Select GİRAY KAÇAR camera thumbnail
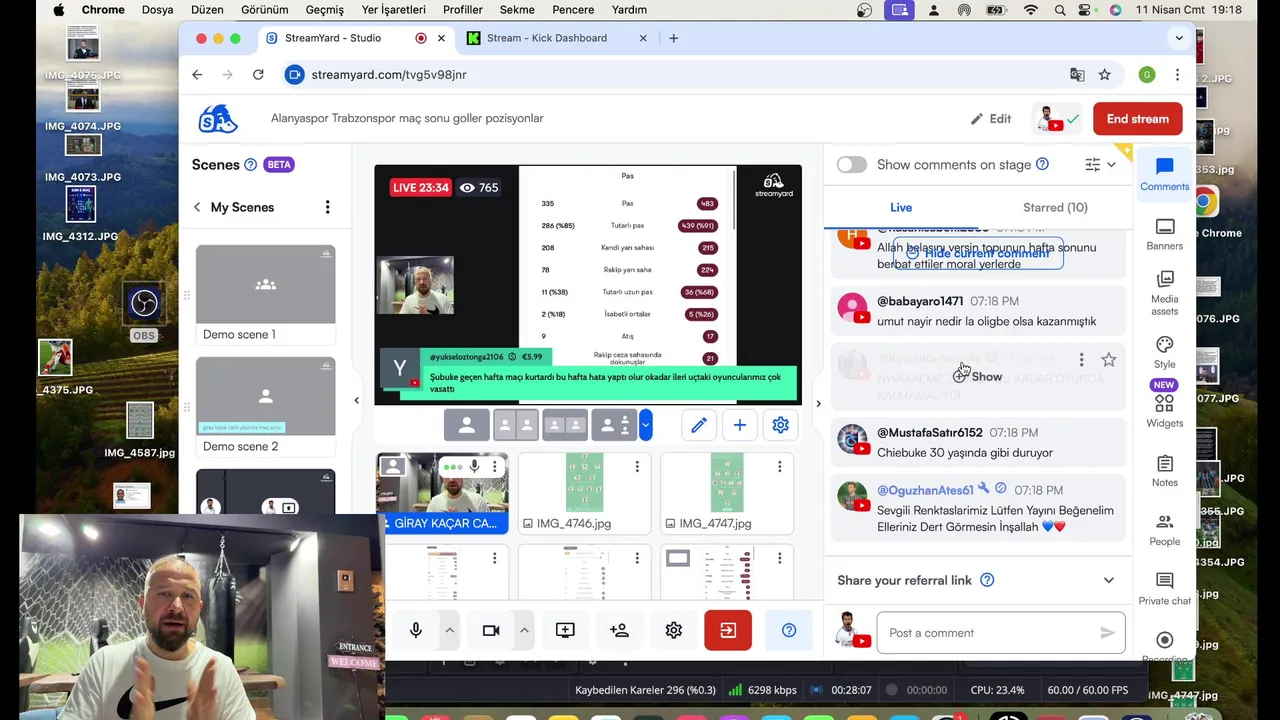 point(442,493)
